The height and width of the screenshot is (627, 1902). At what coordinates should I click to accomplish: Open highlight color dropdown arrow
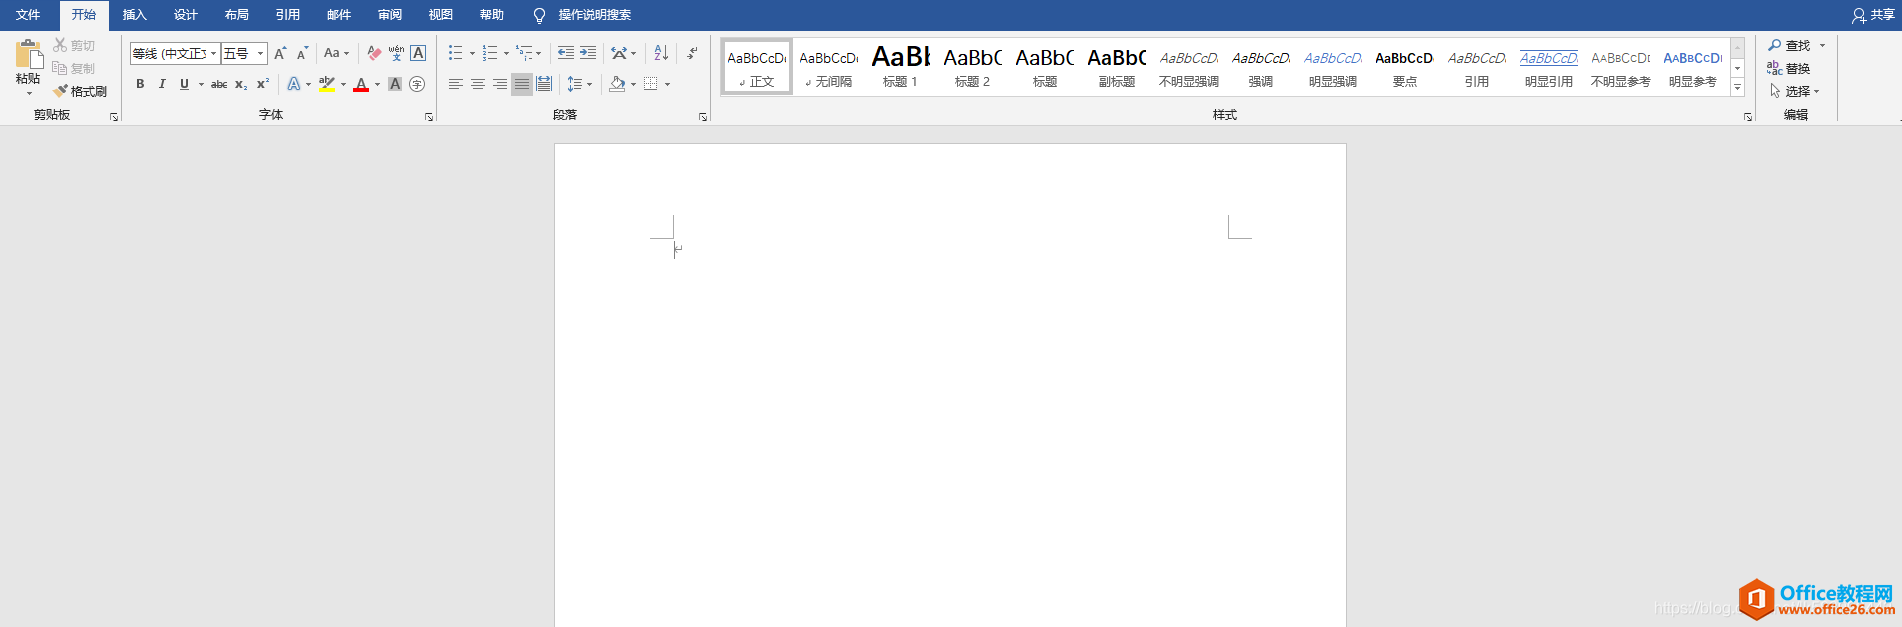[x=343, y=84]
